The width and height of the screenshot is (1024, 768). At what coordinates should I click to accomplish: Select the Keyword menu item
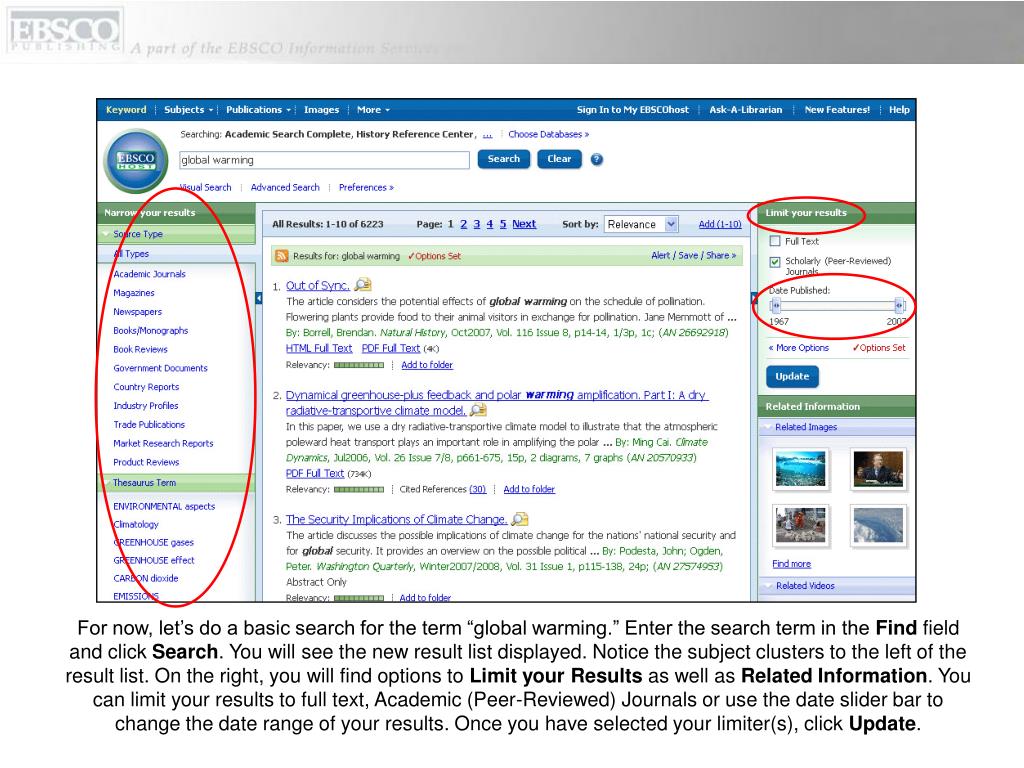(x=126, y=110)
